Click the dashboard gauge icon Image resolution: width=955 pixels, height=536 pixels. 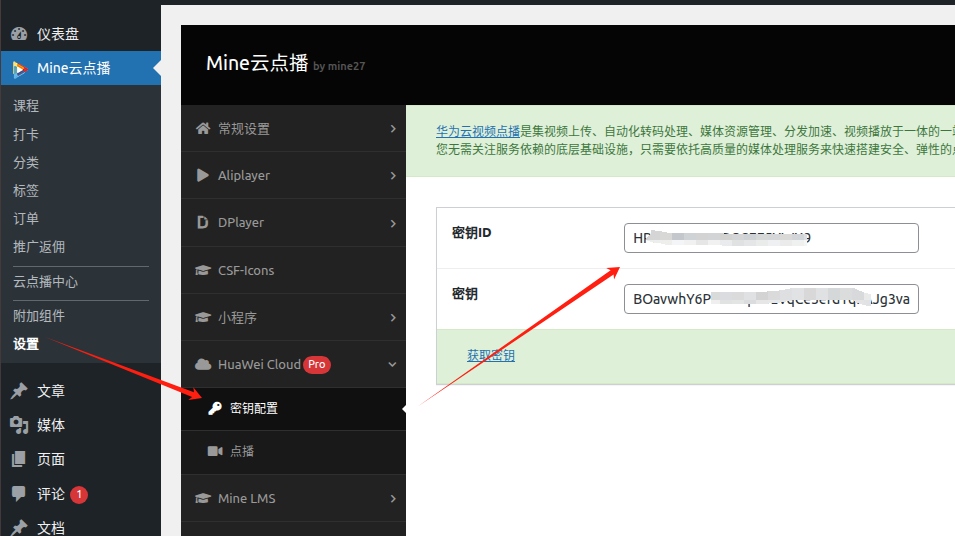tap(19, 34)
